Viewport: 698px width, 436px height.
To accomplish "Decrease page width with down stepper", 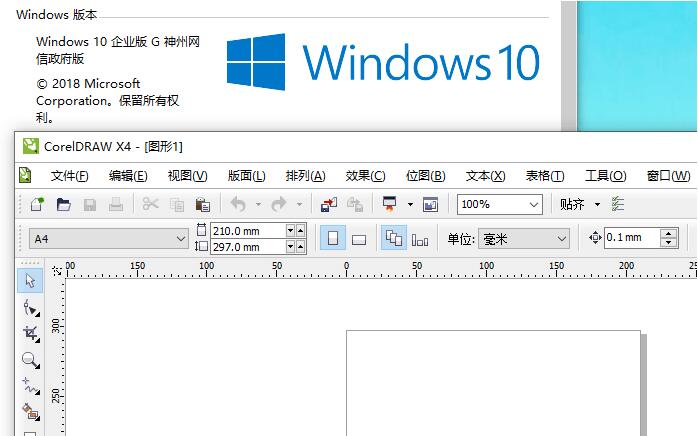I will tap(291, 231).
